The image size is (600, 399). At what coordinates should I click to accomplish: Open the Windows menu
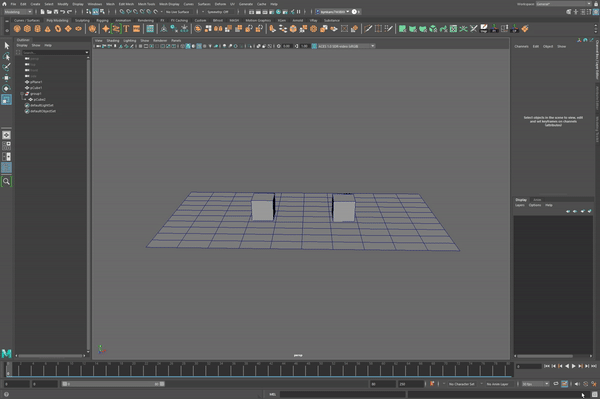coord(95,4)
